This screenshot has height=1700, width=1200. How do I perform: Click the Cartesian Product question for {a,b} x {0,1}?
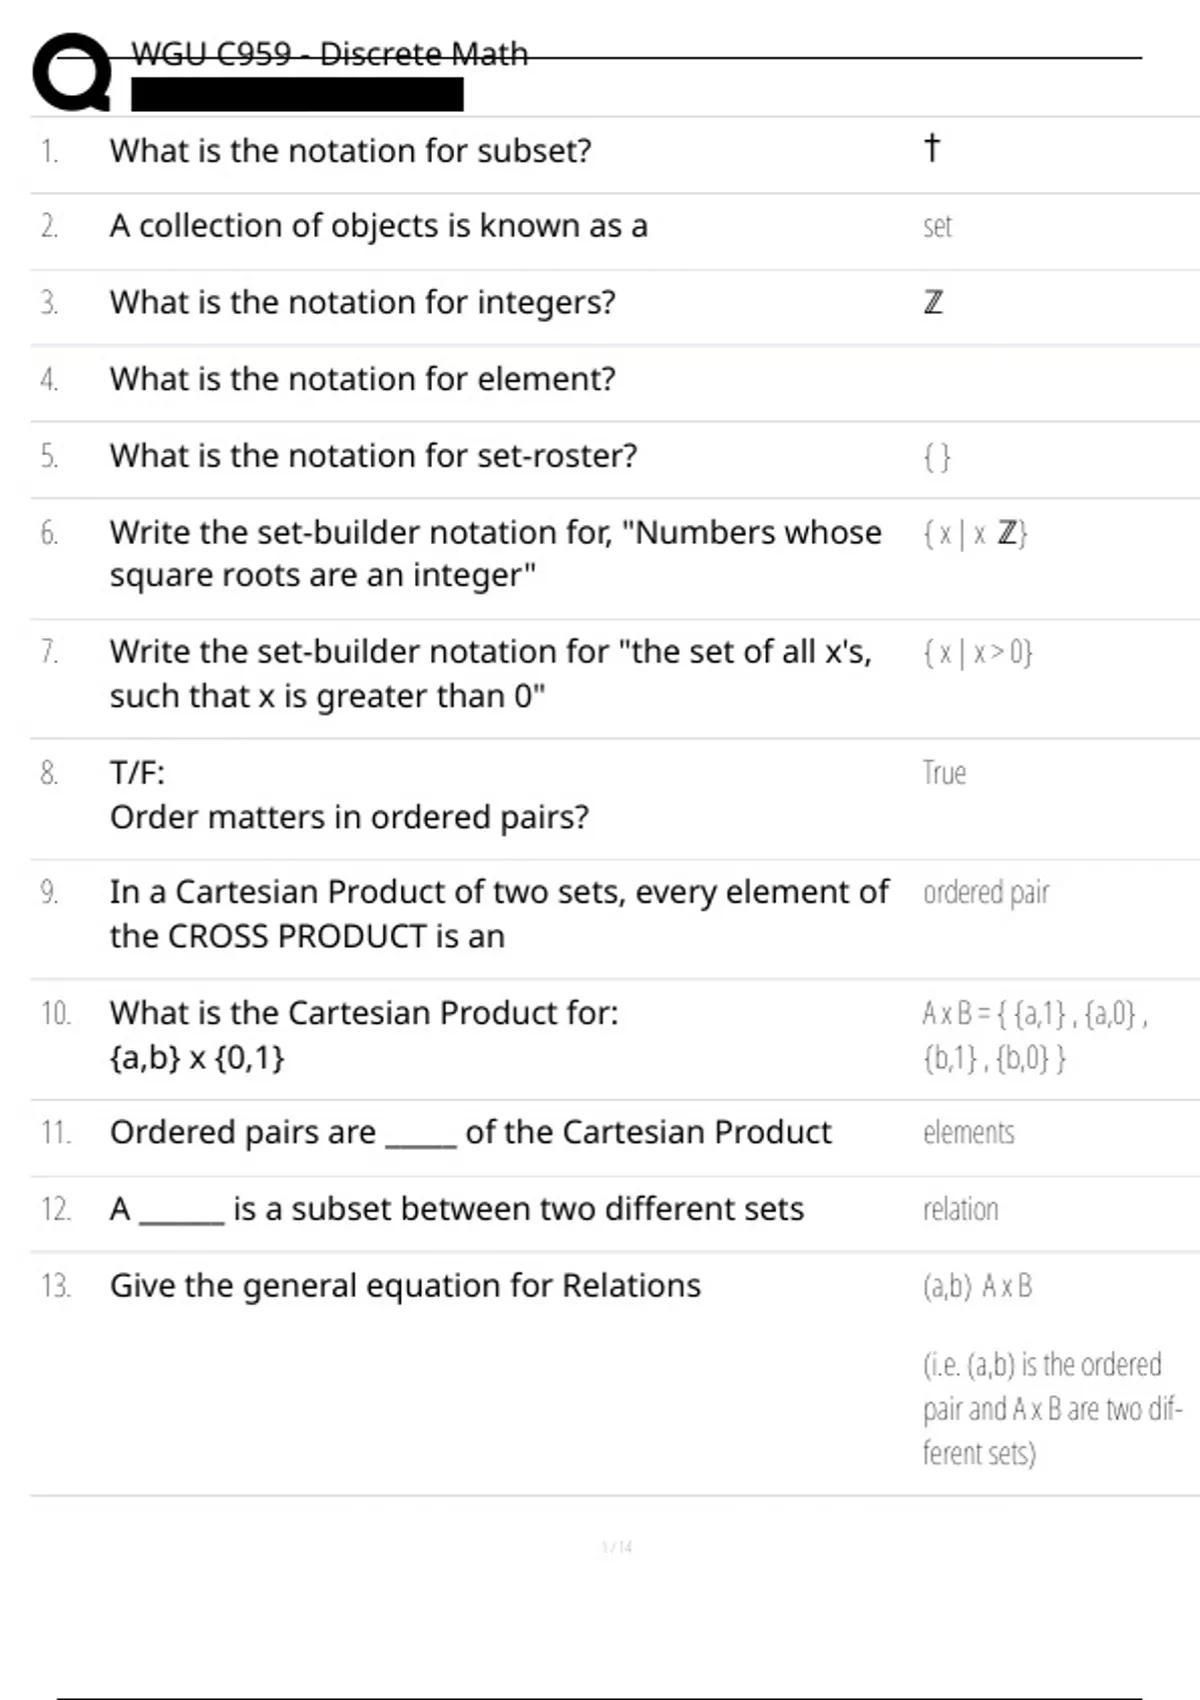364,1034
